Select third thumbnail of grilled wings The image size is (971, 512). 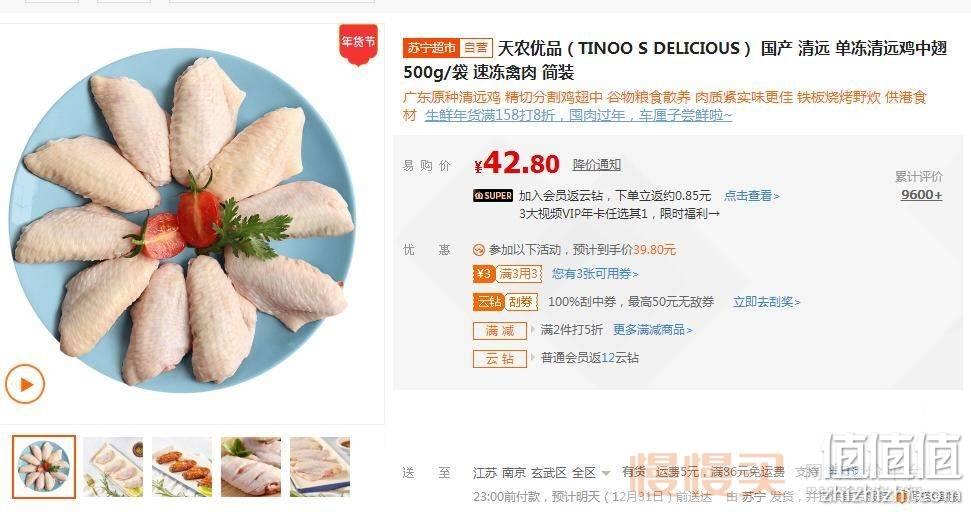182,467
